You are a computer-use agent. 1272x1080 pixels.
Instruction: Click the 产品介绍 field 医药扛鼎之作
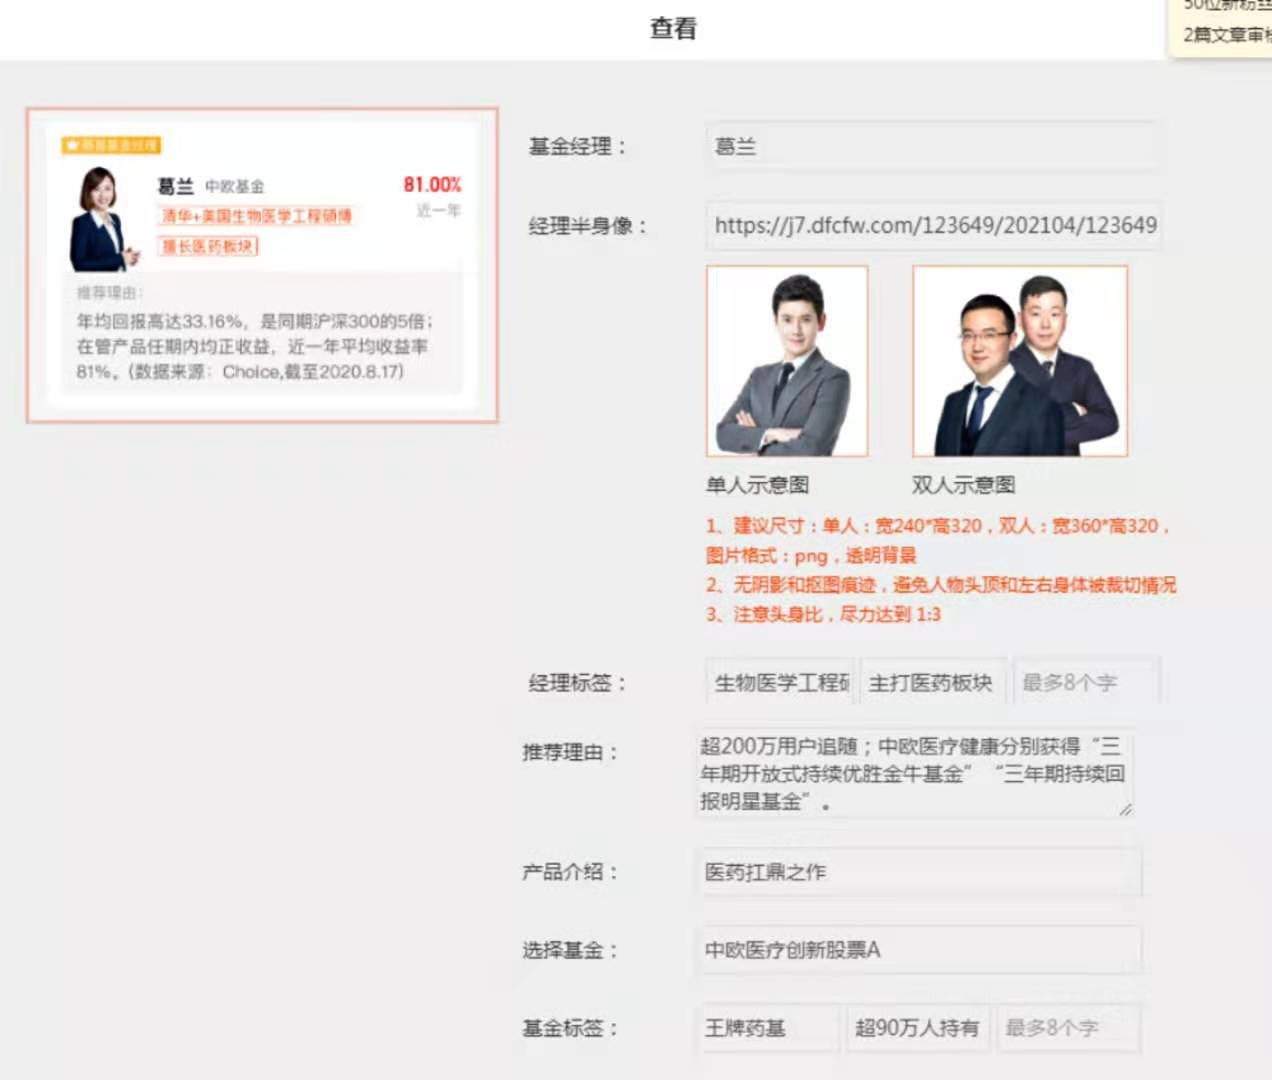918,872
